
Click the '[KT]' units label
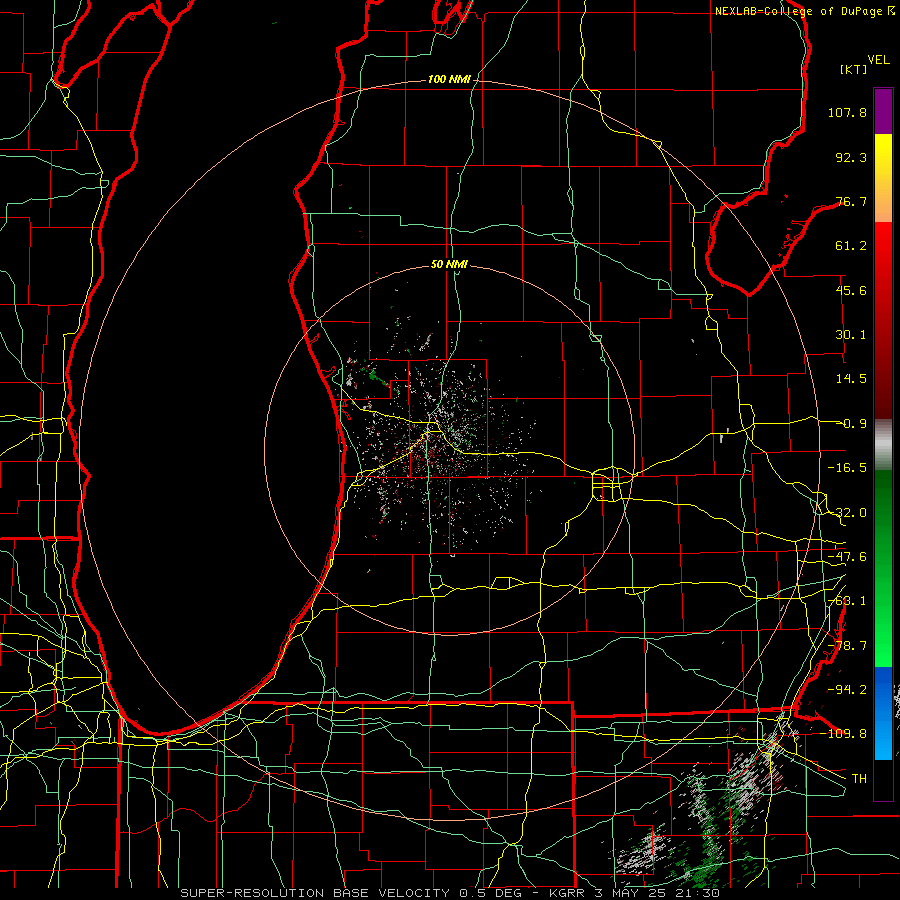pyautogui.click(x=854, y=69)
